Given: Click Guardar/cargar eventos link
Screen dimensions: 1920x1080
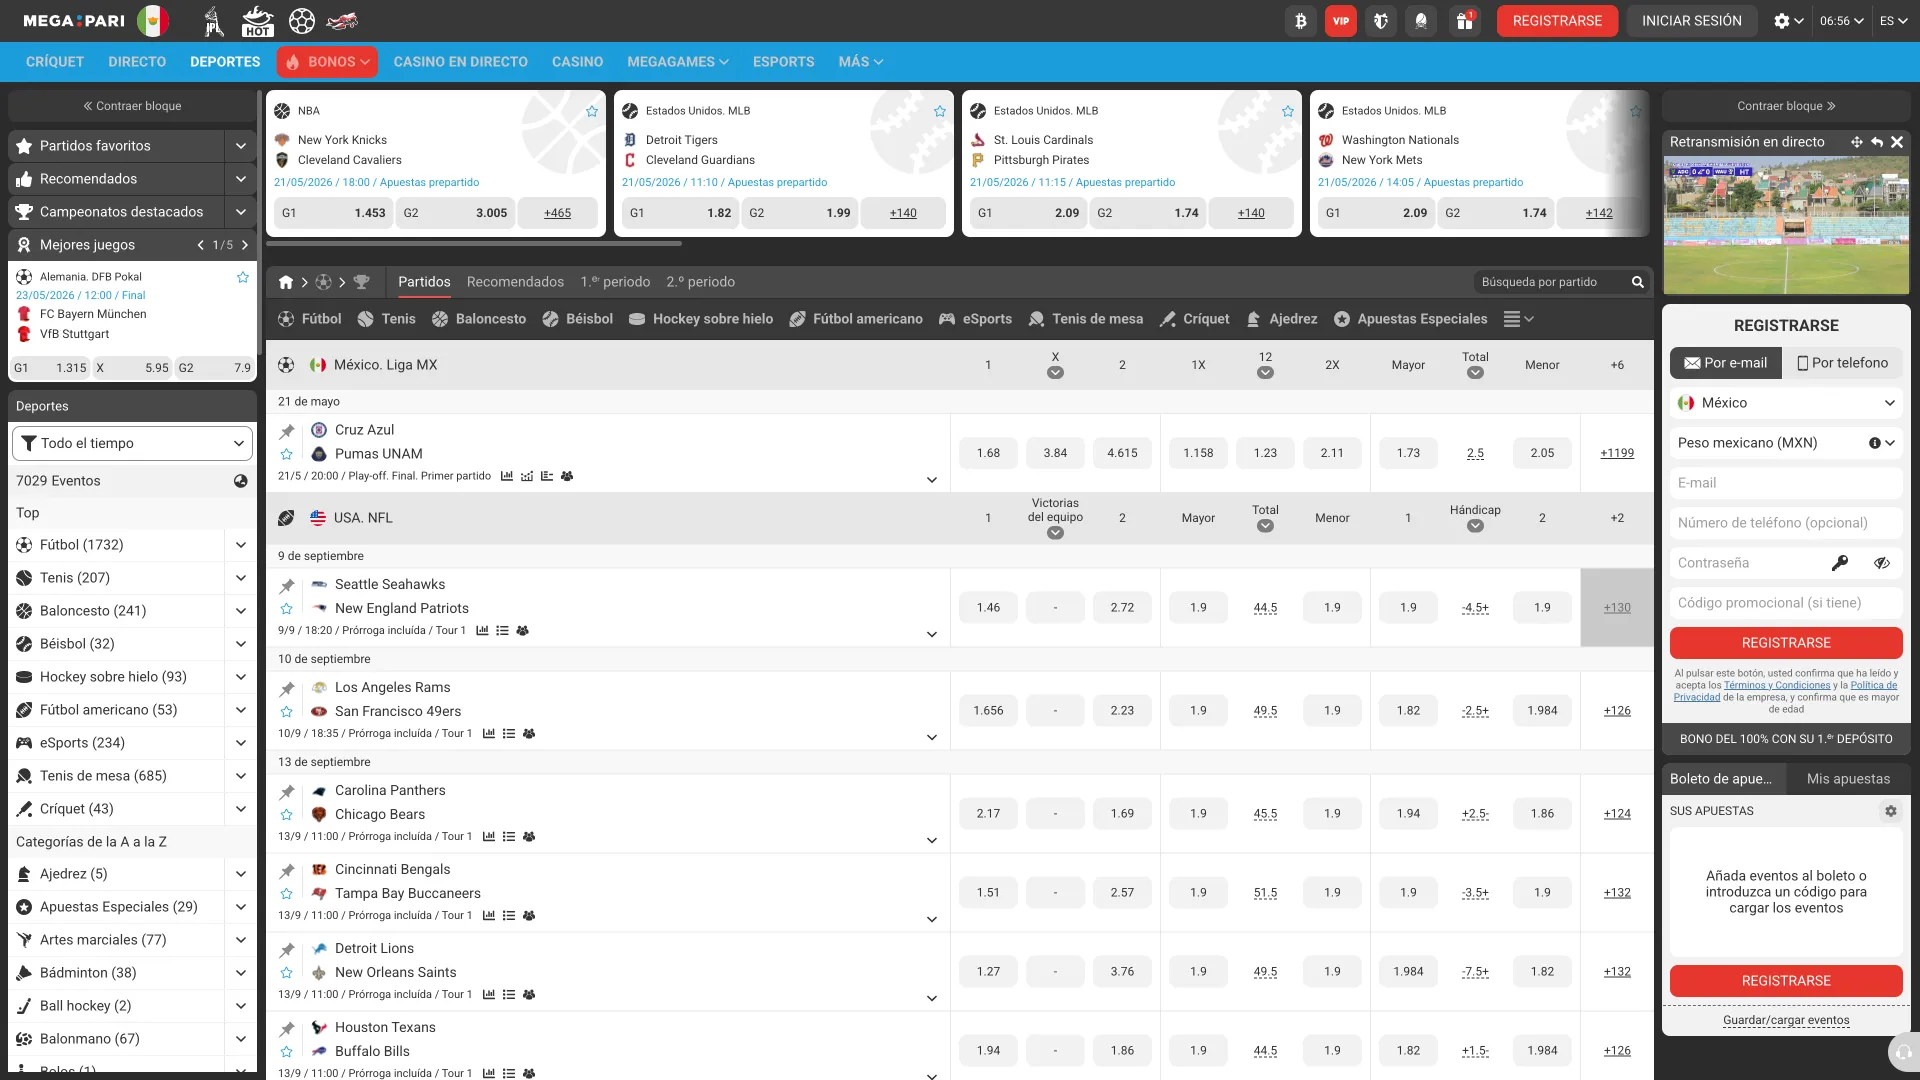Looking at the screenshot, I should click(x=1786, y=1021).
